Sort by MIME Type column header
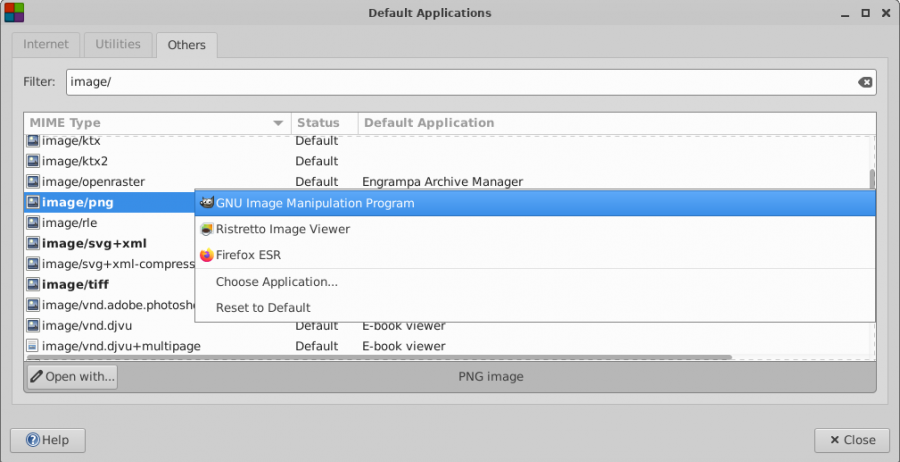 pos(157,123)
